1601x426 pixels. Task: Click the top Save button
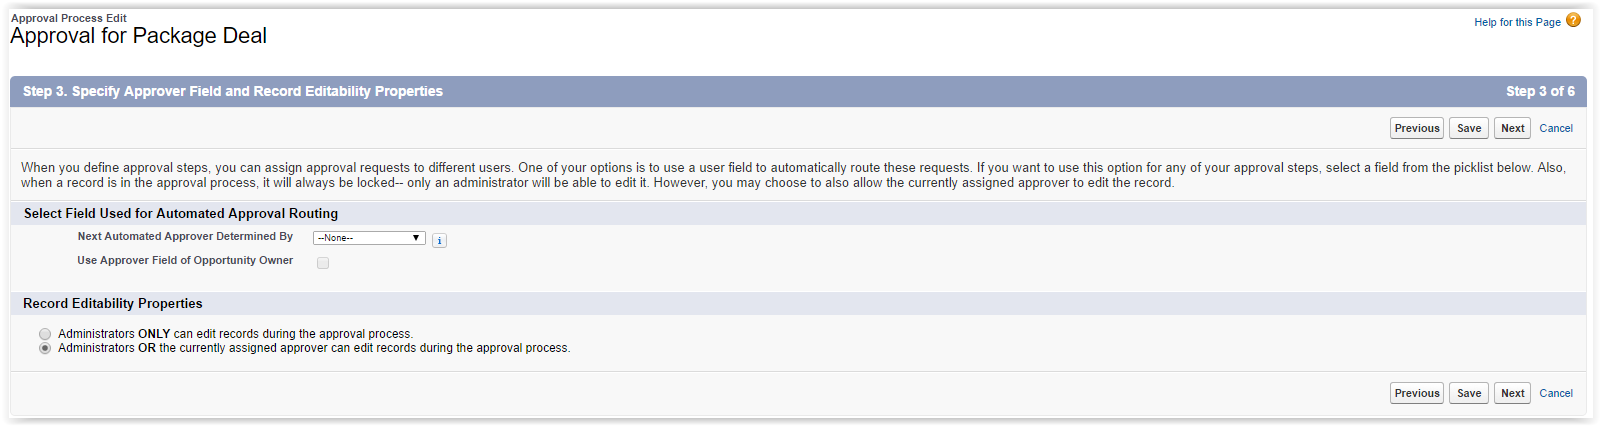1468,128
